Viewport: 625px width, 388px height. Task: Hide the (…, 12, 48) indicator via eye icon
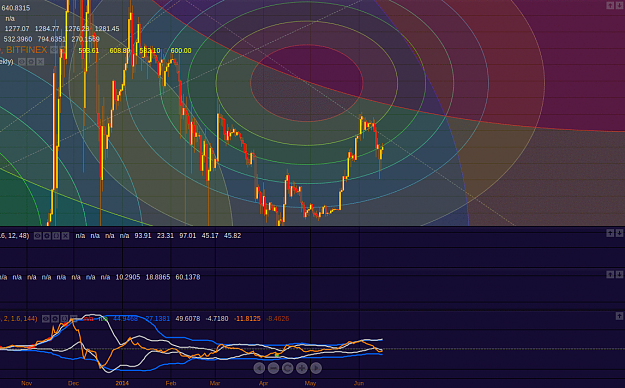pyautogui.click(x=37, y=236)
